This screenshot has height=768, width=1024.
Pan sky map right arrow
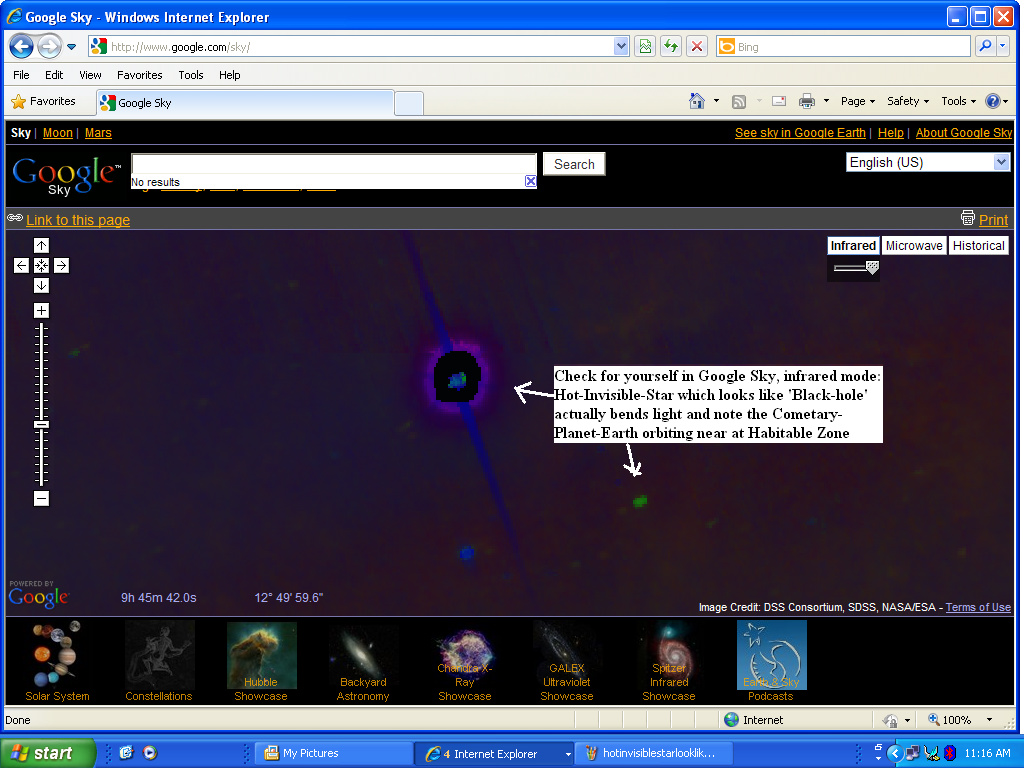[x=61, y=266]
